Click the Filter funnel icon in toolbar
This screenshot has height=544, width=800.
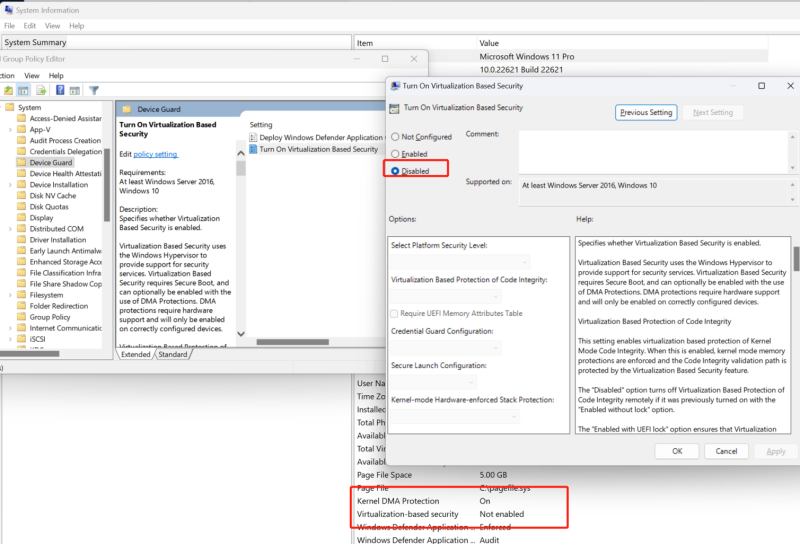pyautogui.click(x=95, y=91)
